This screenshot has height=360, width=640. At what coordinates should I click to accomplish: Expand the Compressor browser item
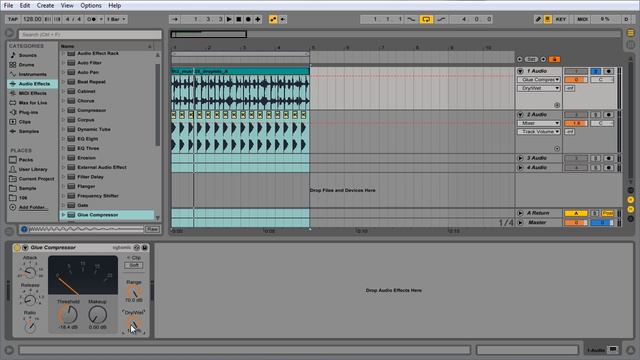point(63,110)
